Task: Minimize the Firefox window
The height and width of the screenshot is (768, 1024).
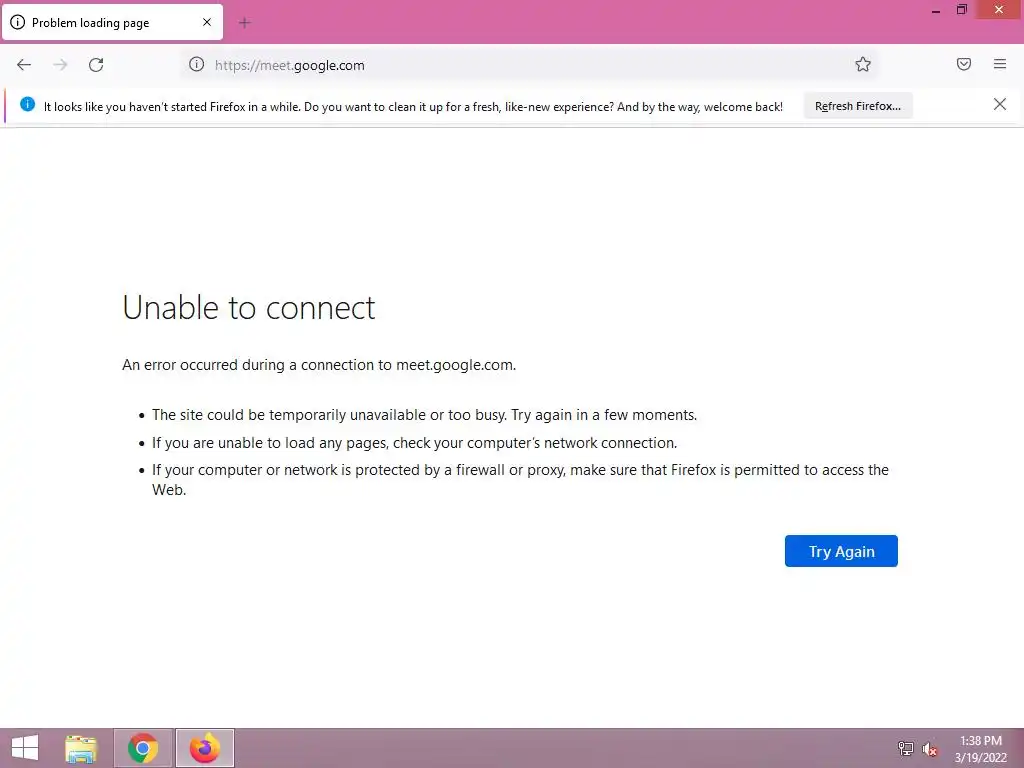Action: 935,10
